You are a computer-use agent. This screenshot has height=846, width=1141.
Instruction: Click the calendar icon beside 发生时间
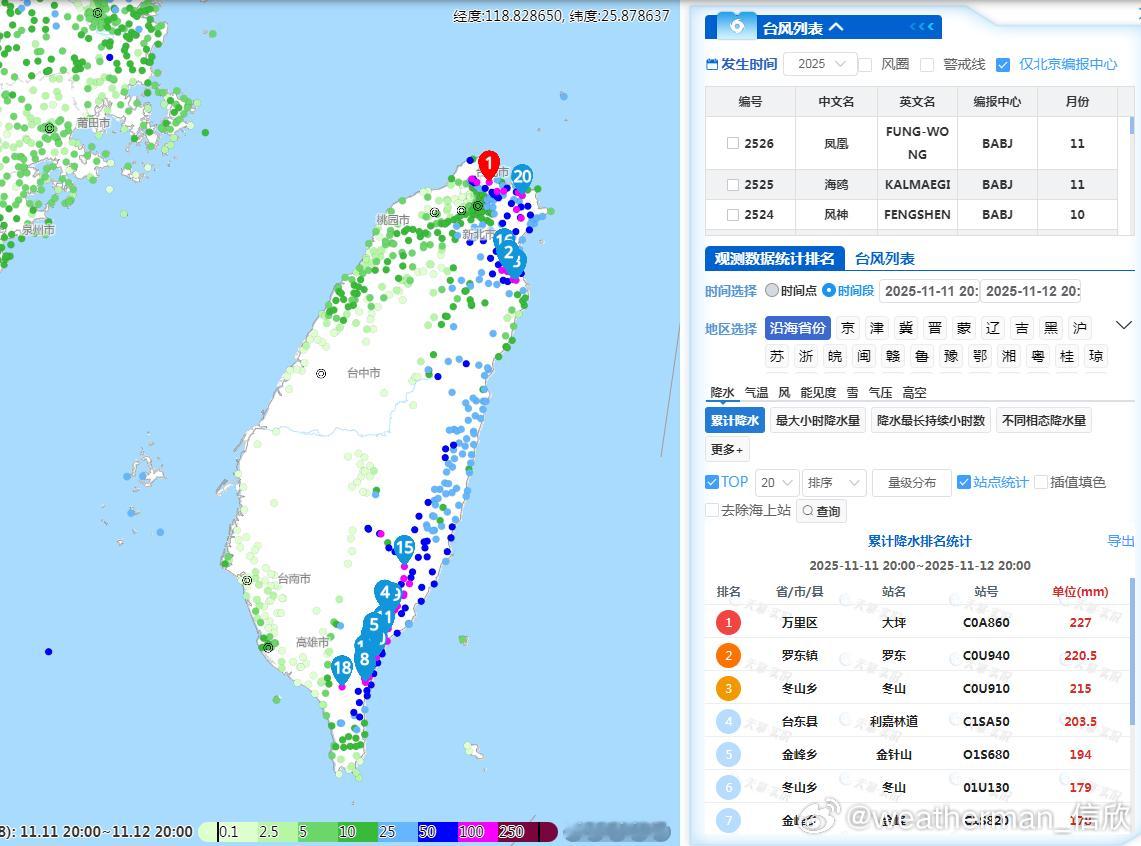[x=712, y=64]
